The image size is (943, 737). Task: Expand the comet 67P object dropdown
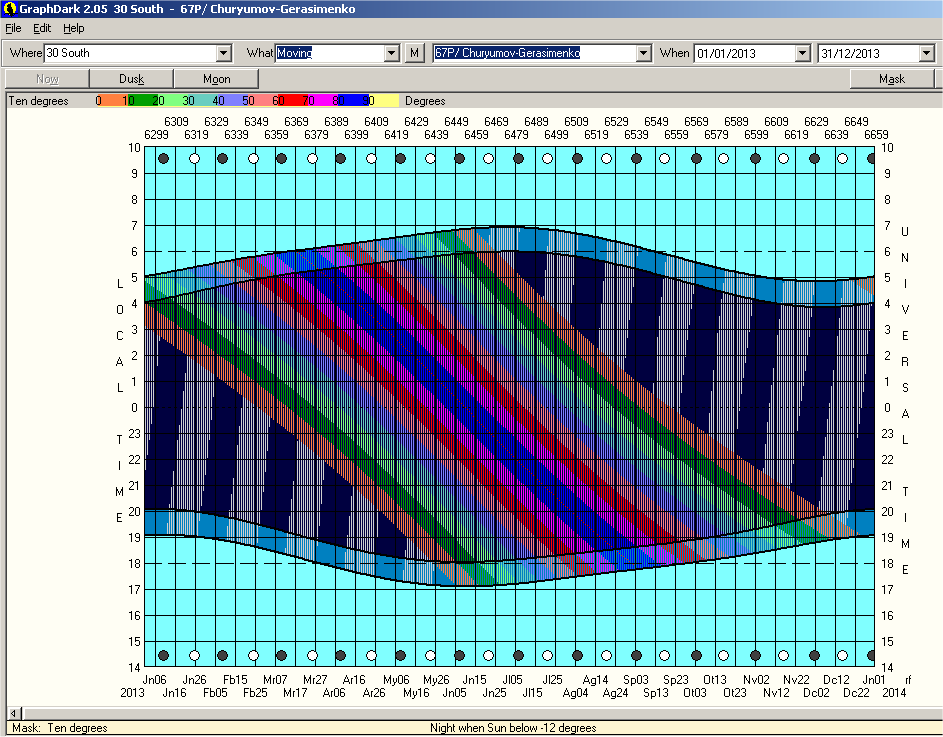[643, 53]
